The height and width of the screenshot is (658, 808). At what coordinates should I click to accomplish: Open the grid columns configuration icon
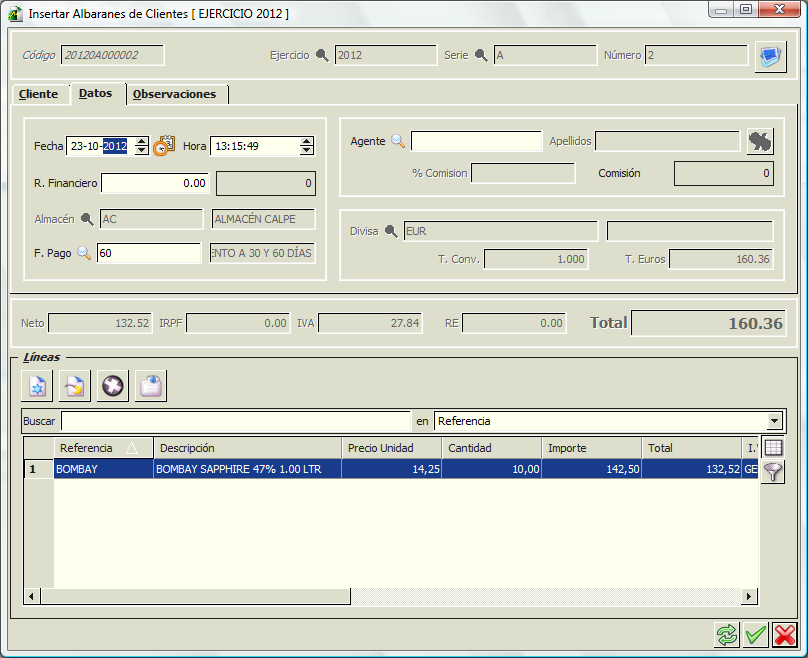tap(773, 447)
